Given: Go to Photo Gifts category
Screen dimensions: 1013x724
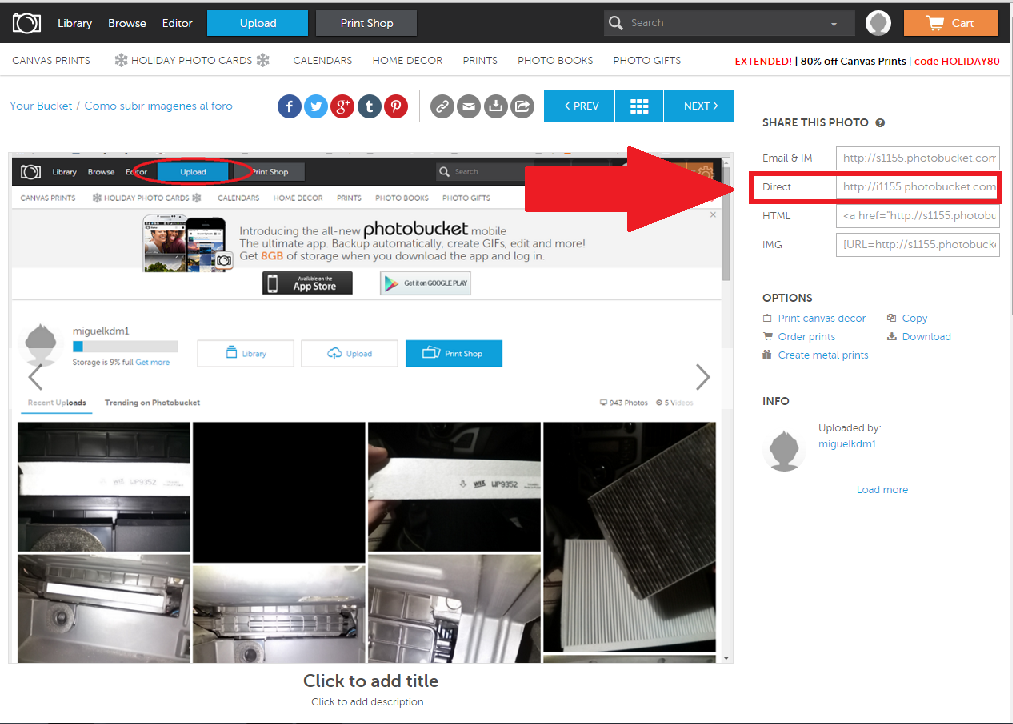Looking at the screenshot, I should tap(647, 61).
